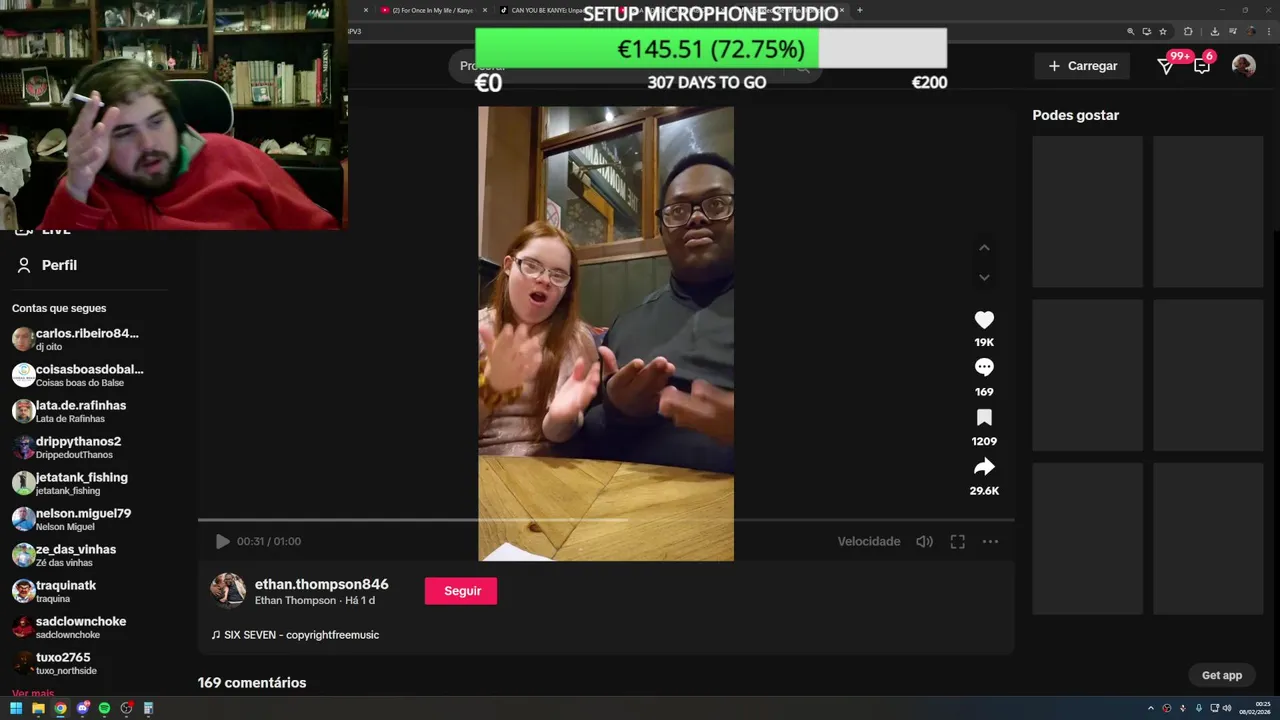The image size is (1280, 720).
Task: Click the TikTok video player
Action: (x=606, y=334)
